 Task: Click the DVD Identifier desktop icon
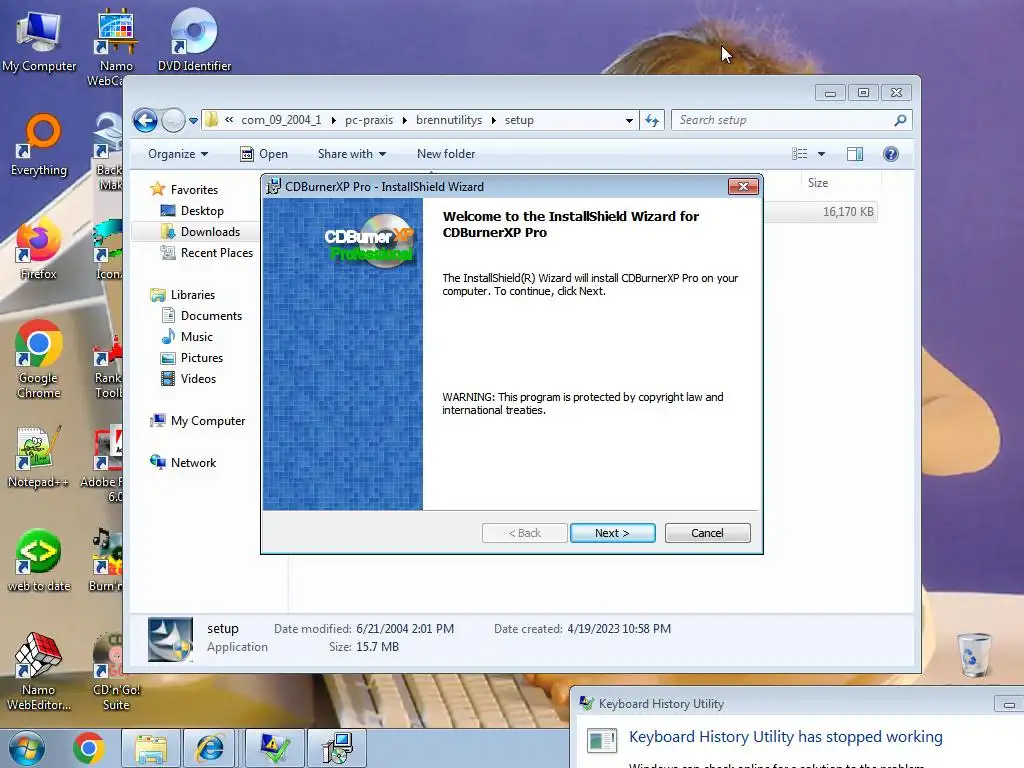(194, 39)
